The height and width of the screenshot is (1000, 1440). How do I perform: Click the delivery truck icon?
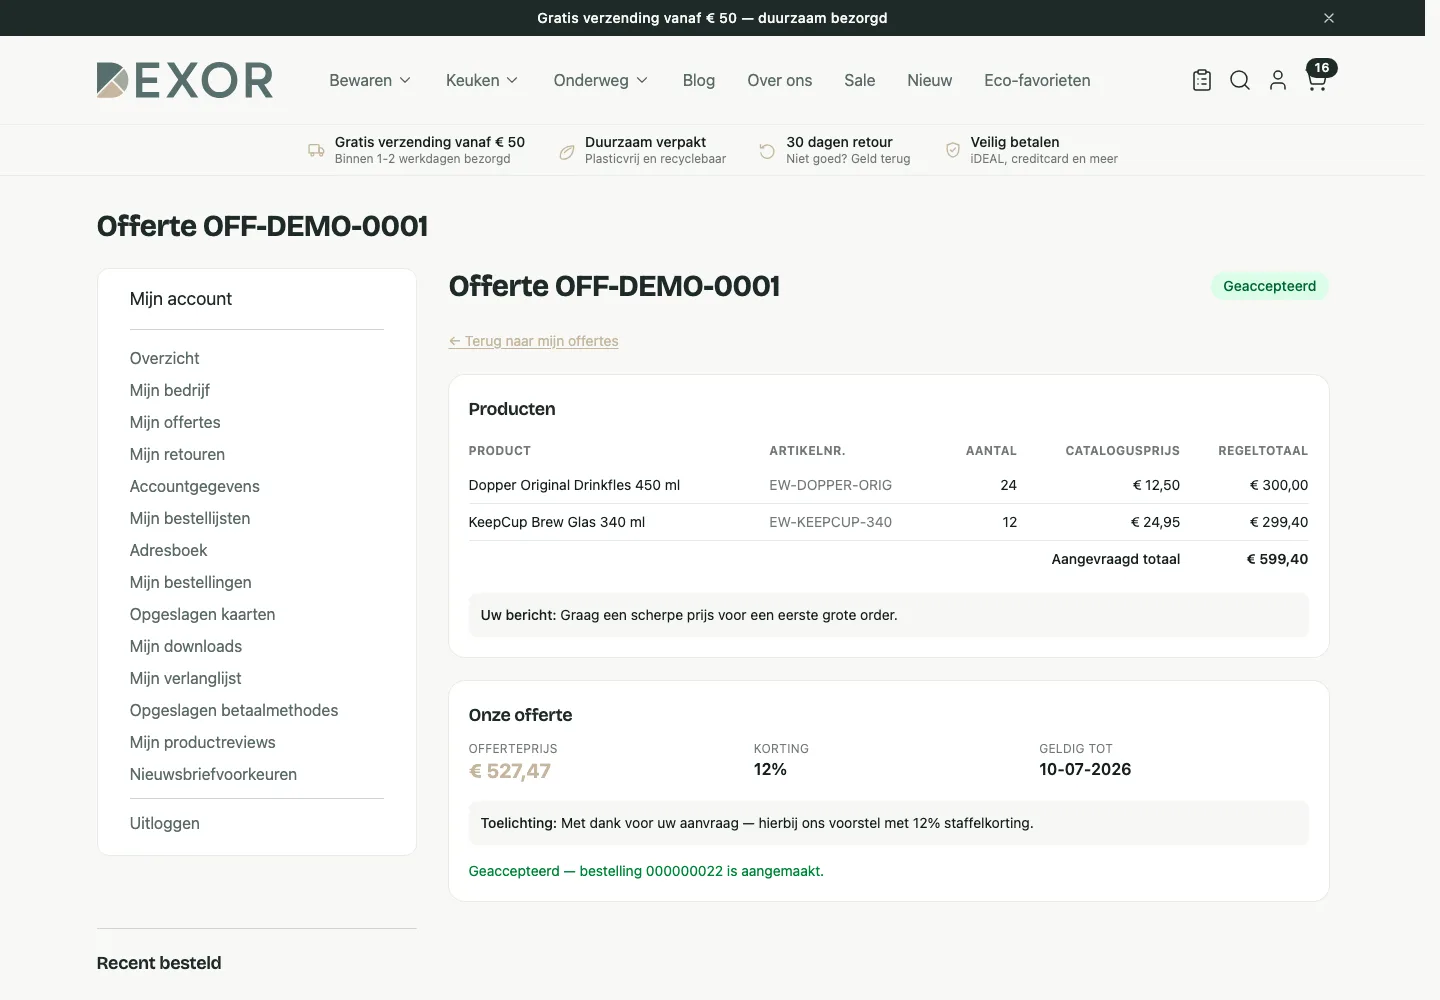(x=316, y=151)
